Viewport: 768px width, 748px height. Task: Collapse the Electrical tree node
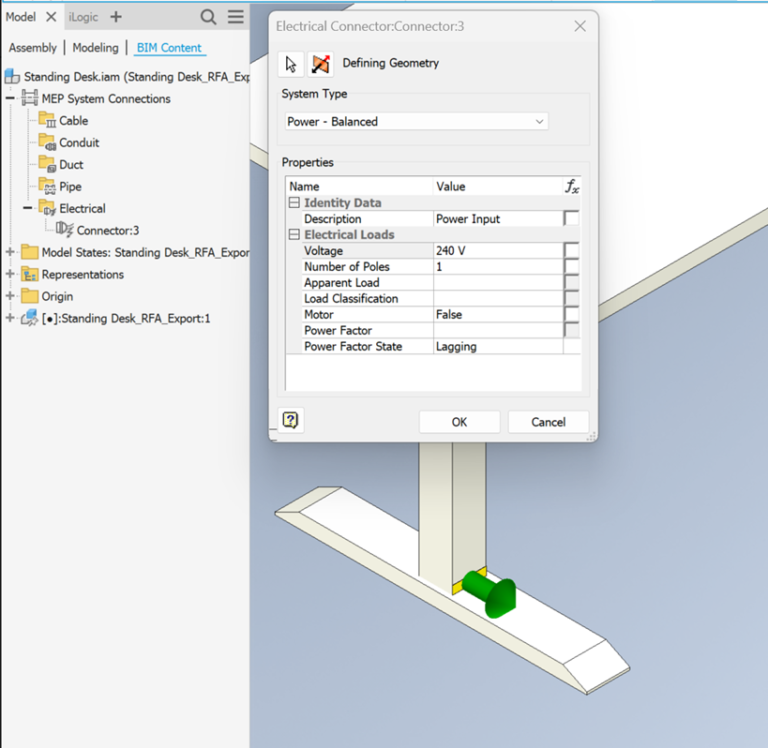point(27,208)
